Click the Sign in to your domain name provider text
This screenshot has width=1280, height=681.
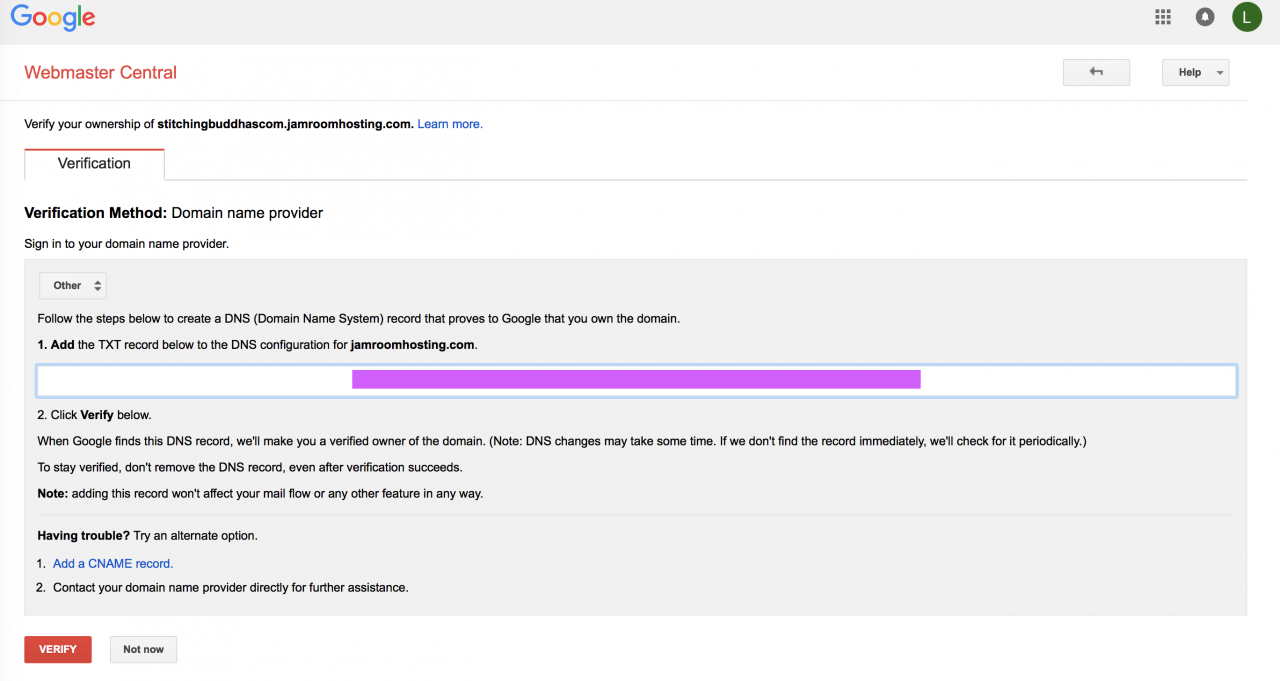pyautogui.click(x=126, y=244)
